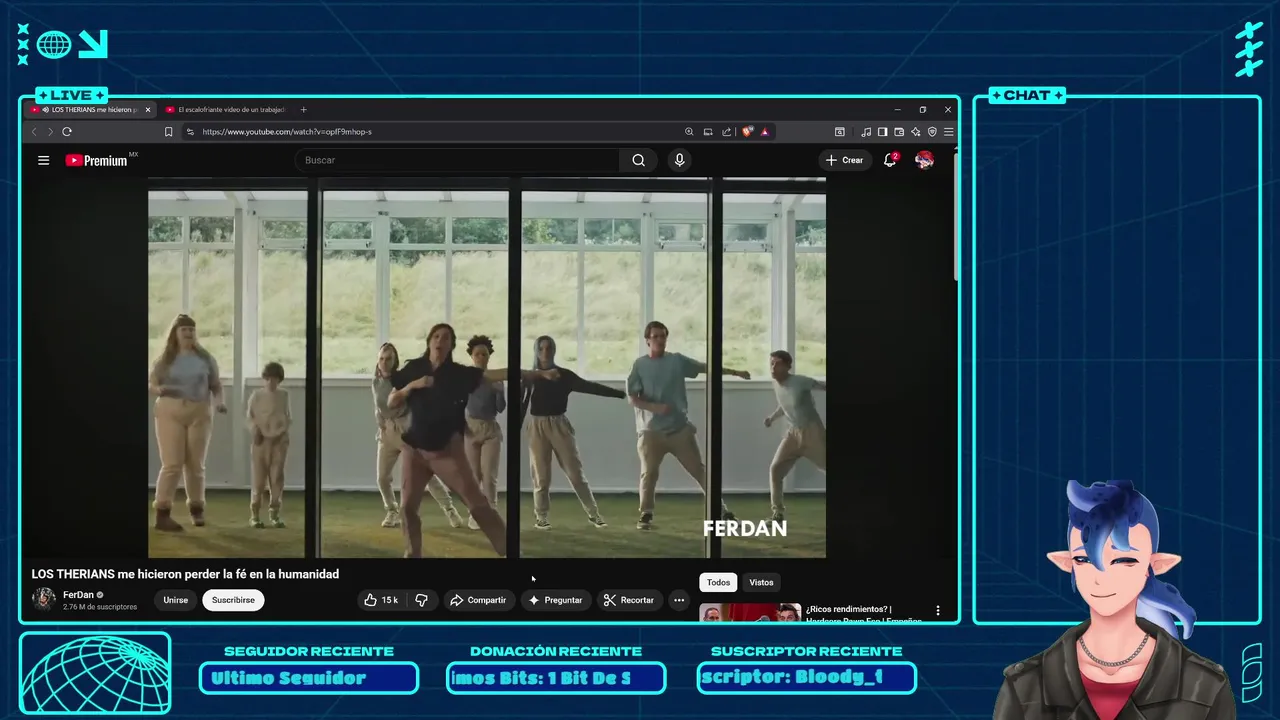
Task: Open Brave Rewards triangle icon
Action: (x=765, y=131)
